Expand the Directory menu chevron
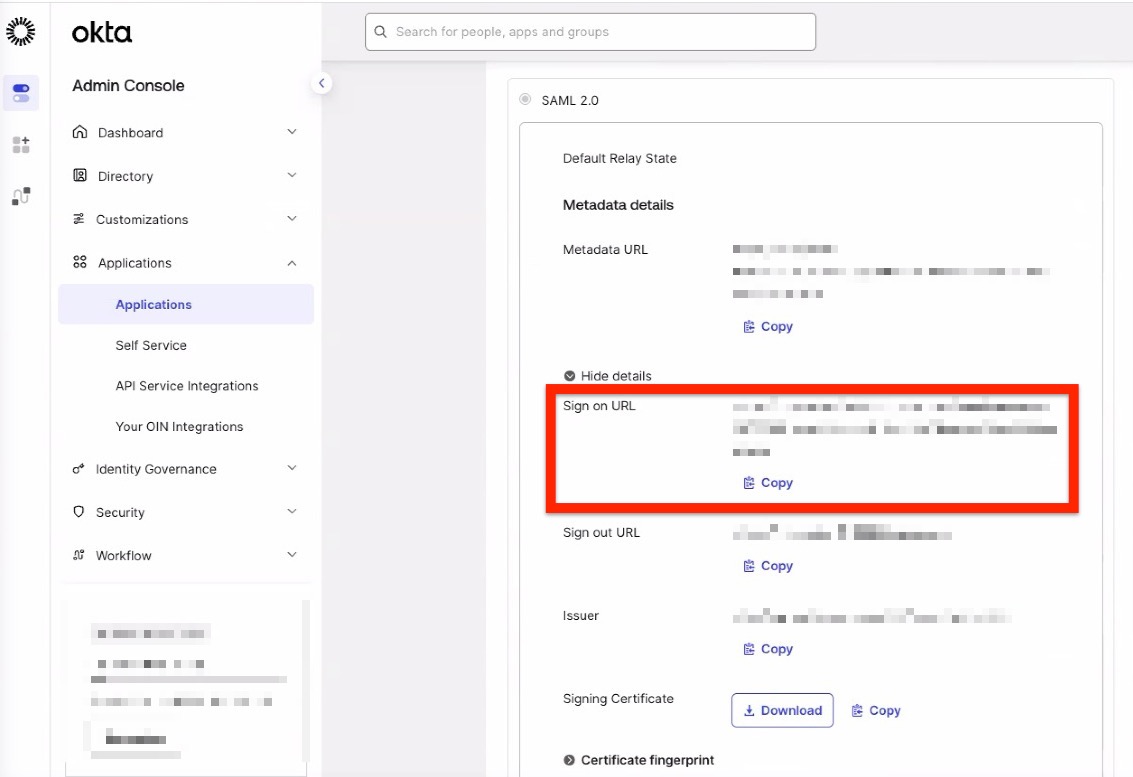 [292, 175]
